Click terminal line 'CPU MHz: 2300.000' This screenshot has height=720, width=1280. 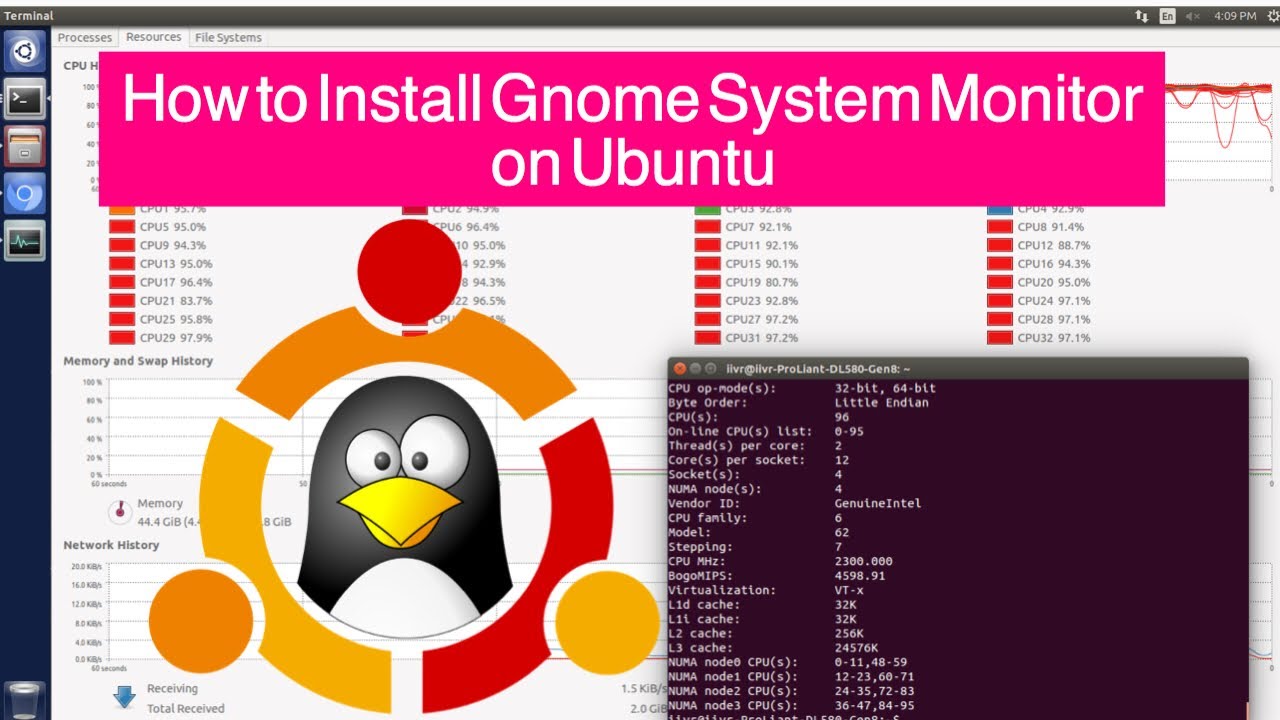[x=780, y=561]
